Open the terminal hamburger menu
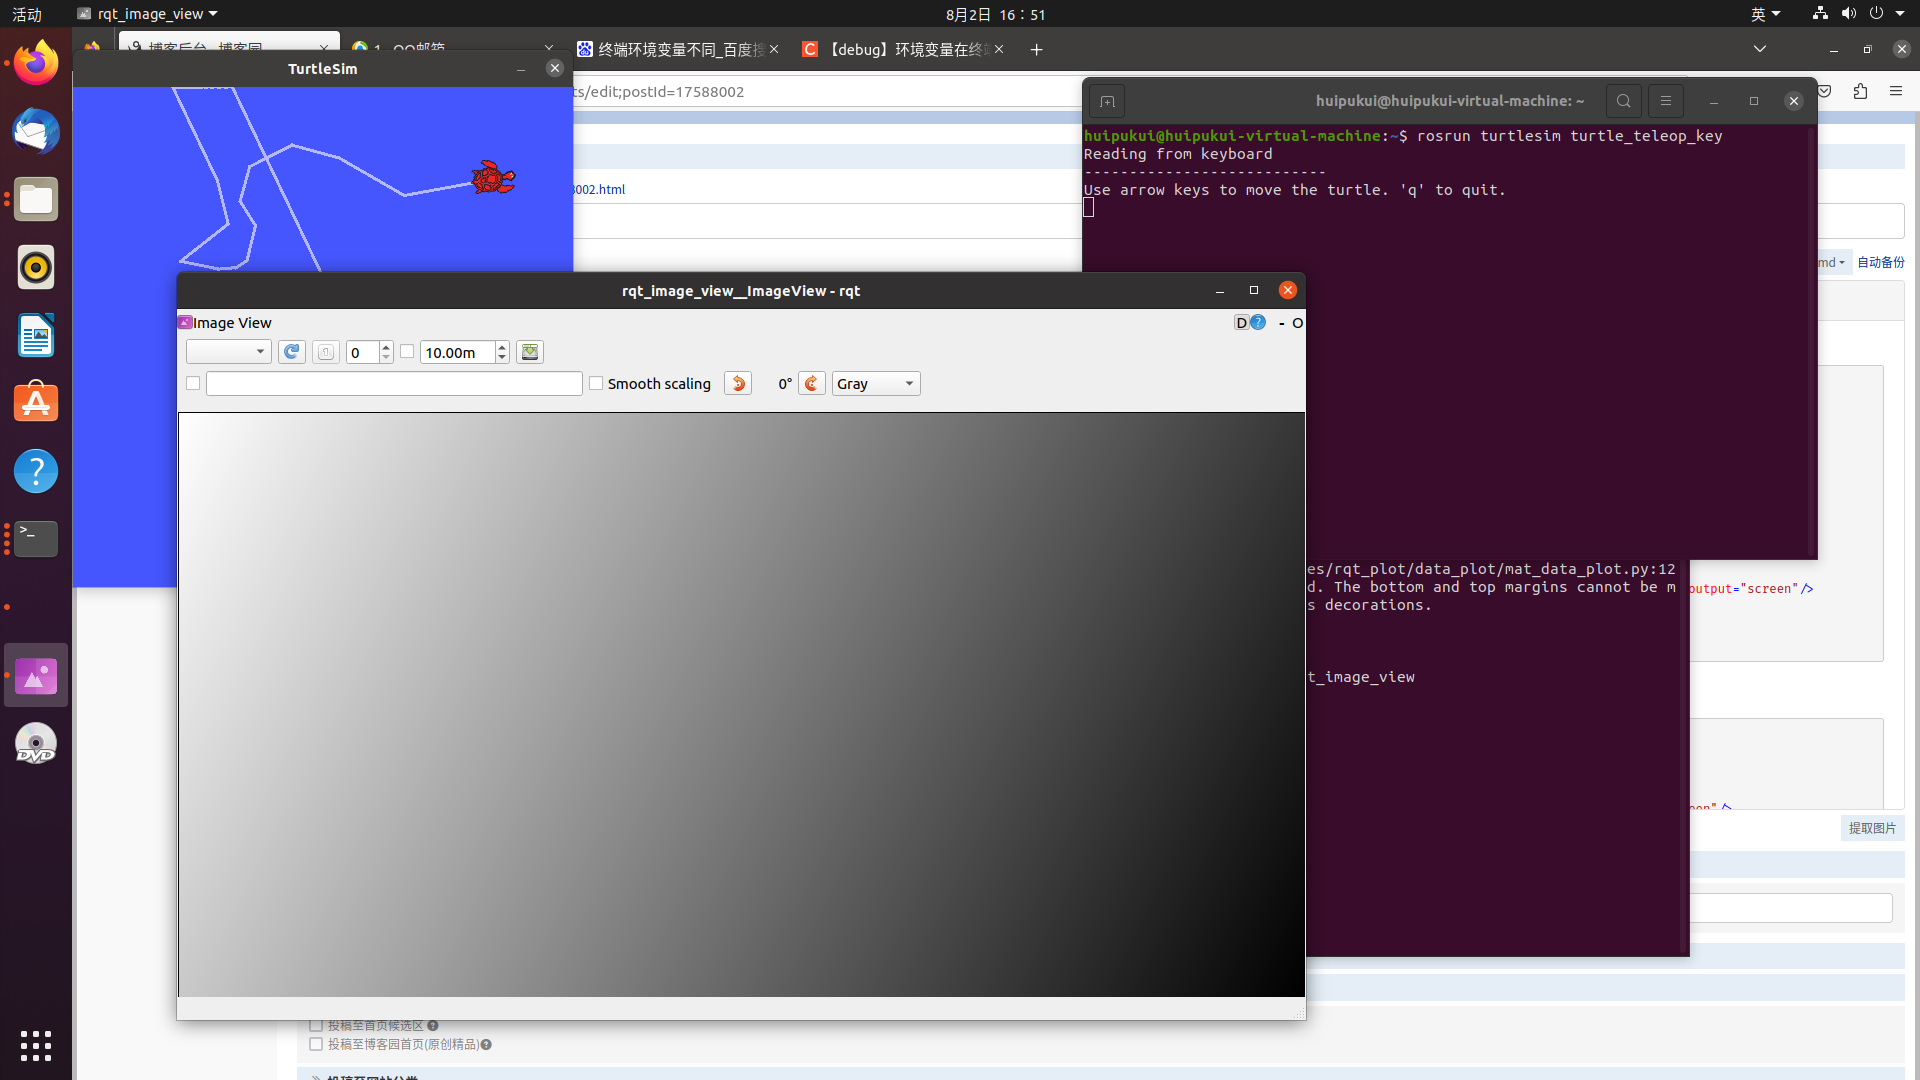Screen dimensions: 1920x1080 coord(1666,101)
